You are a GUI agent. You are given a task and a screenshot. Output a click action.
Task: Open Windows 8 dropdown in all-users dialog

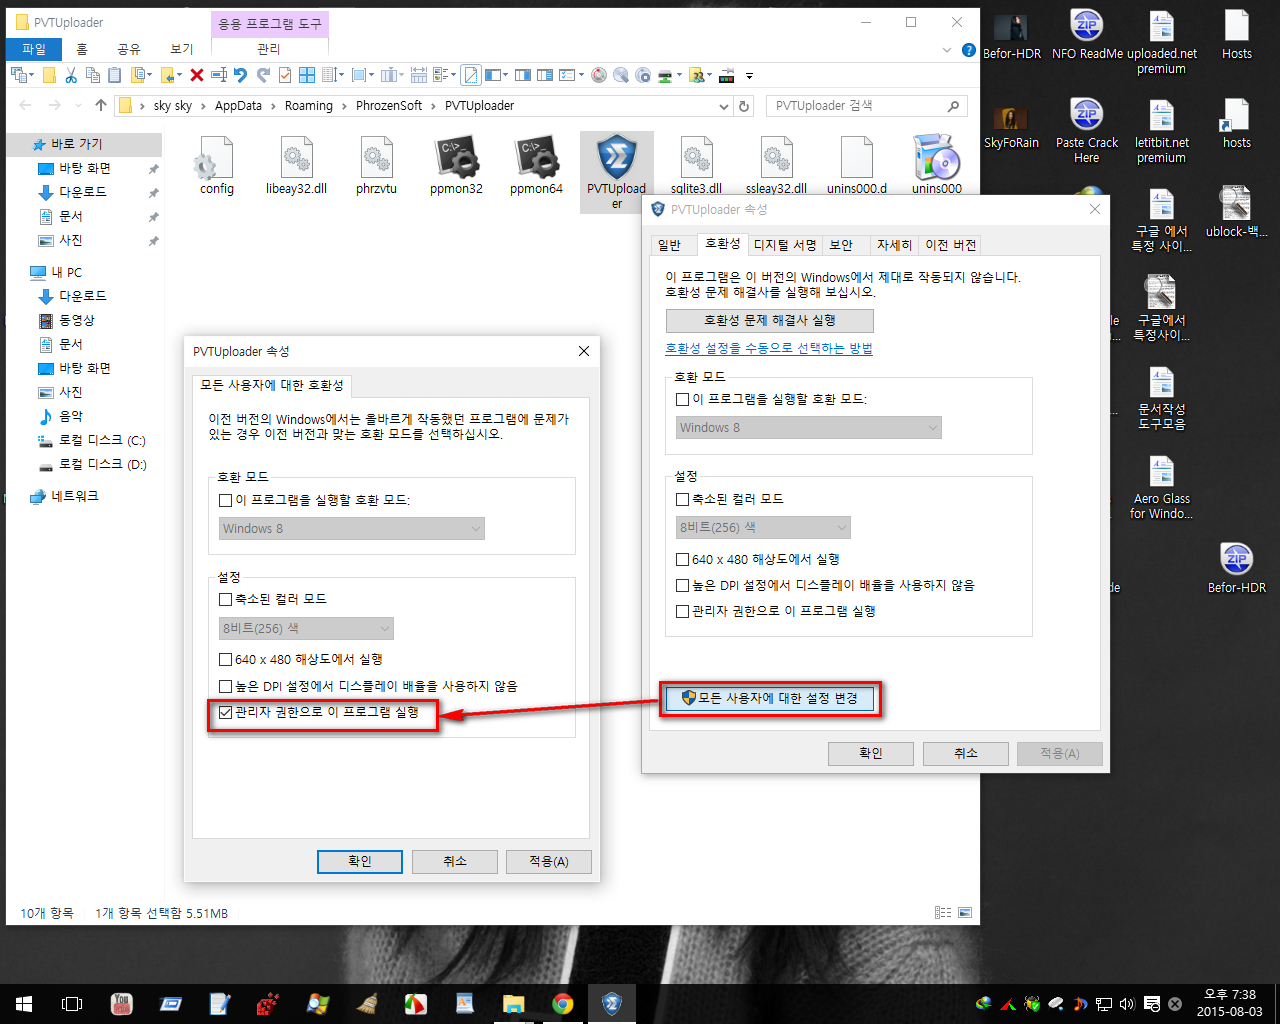352,528
